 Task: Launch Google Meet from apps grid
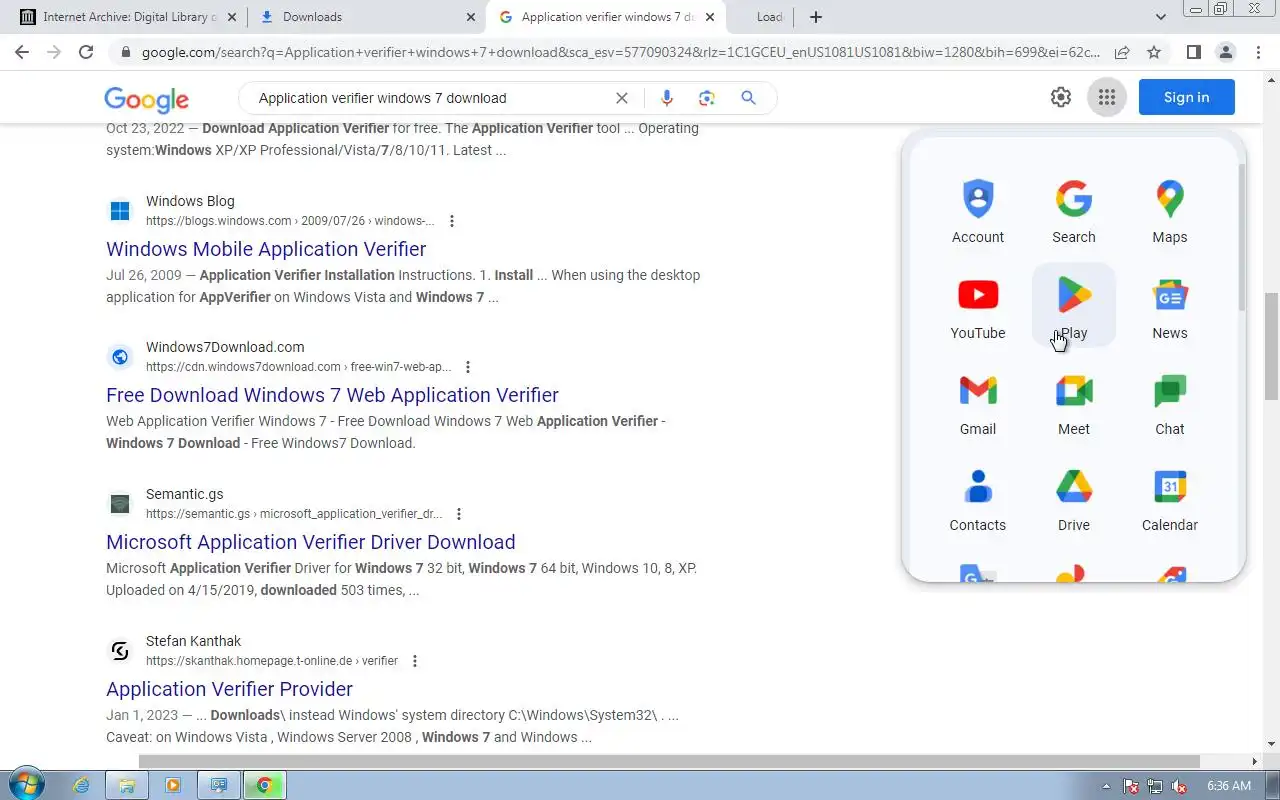(x=1073, y=404)
